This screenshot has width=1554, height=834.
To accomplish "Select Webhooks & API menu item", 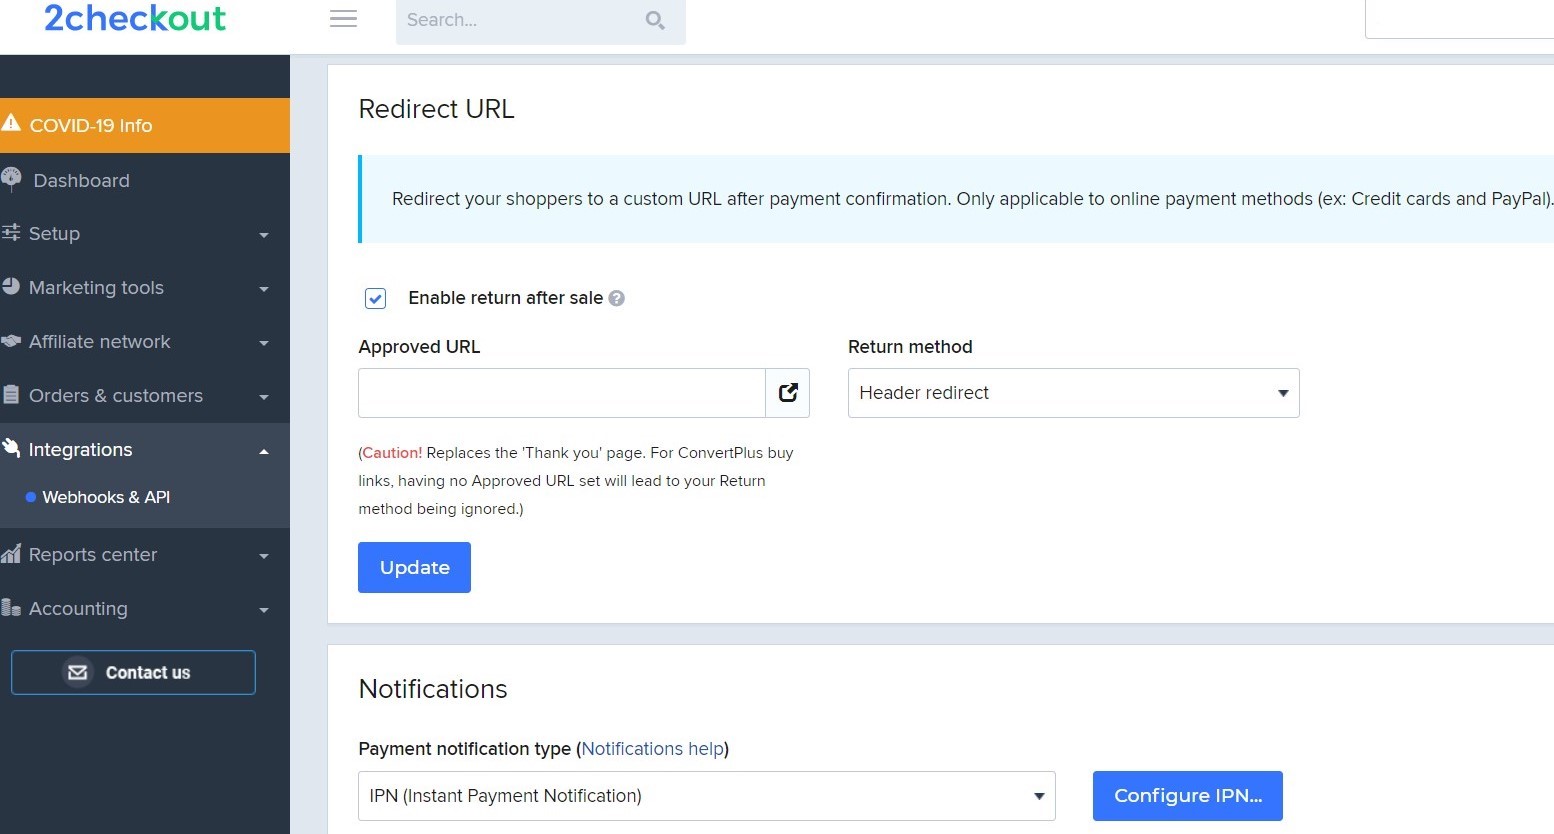I will [x=106, y=497].
